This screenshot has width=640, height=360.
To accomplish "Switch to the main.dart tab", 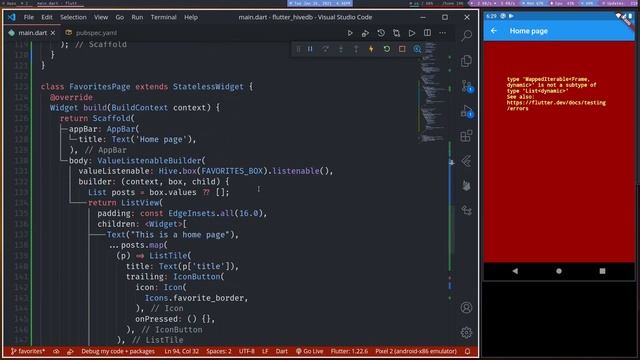I will 32,33.
